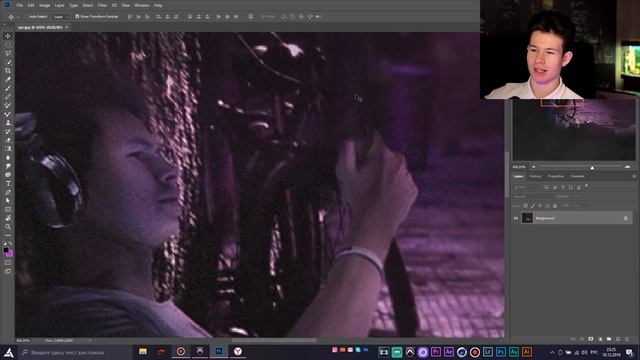Change the screen mode icon
Screen dimensions: 640x360
click(x=8, y=271)
